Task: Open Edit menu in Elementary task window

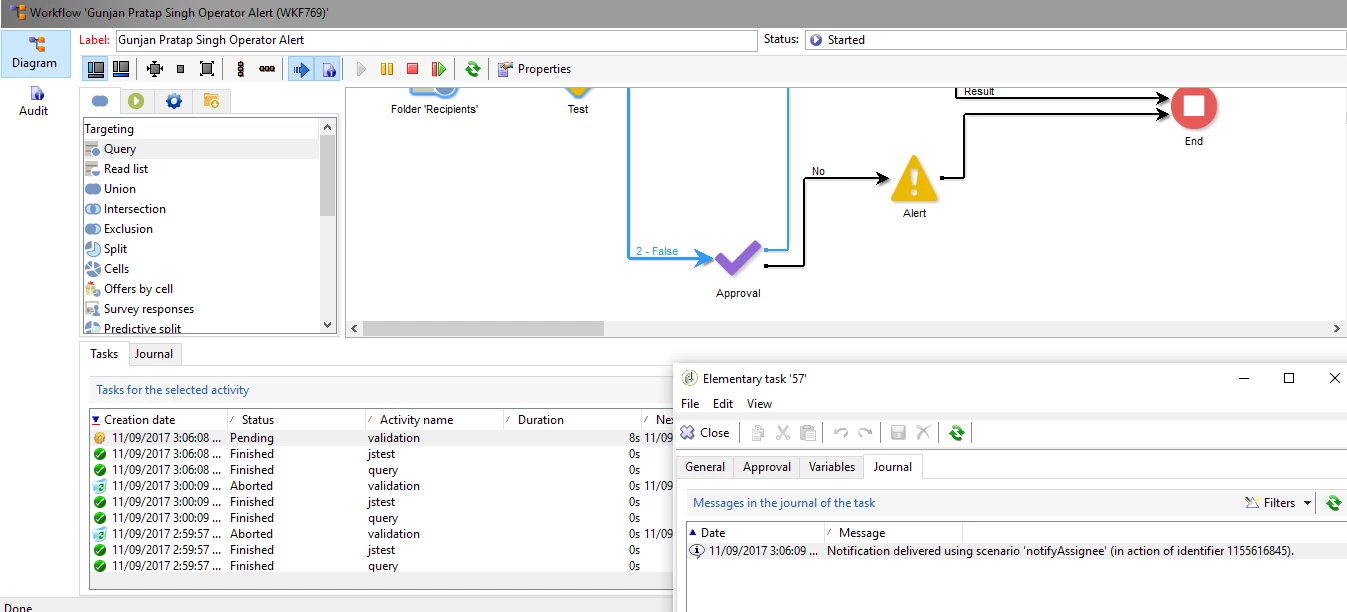Action: pos(723,404)
